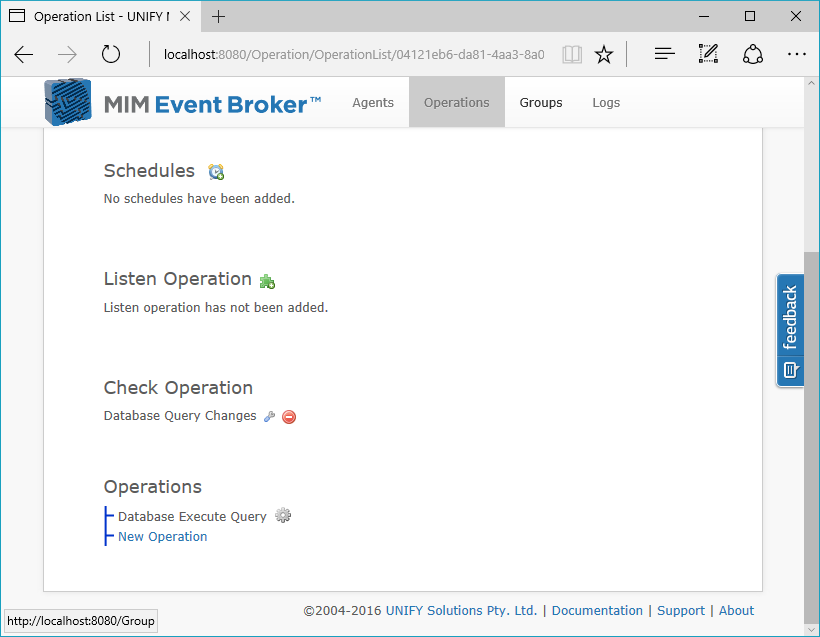Click scrollbar down arrow

point(811,629)
